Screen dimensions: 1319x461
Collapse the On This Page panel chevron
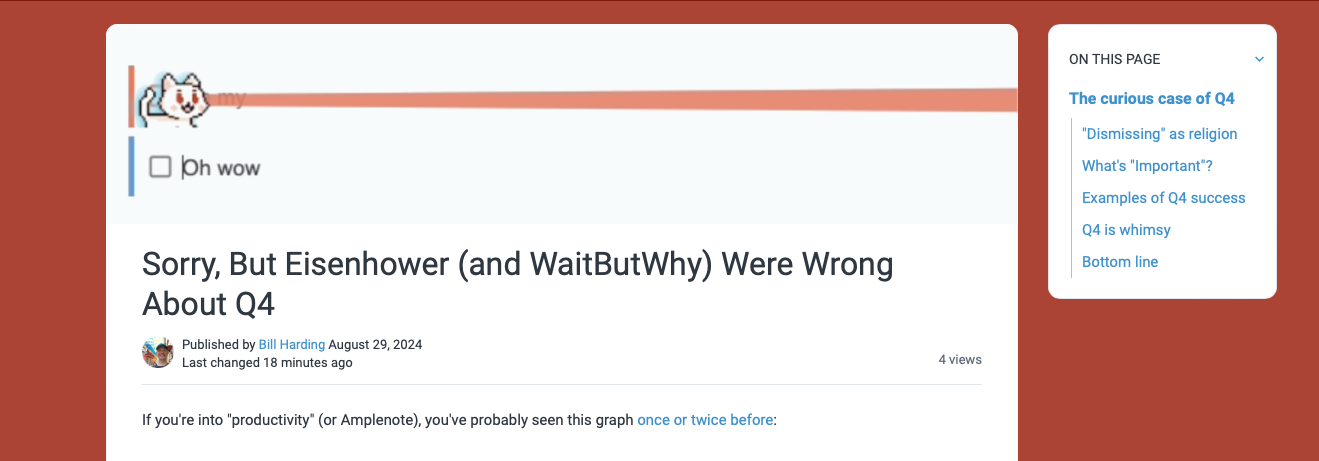[1259, 60]
